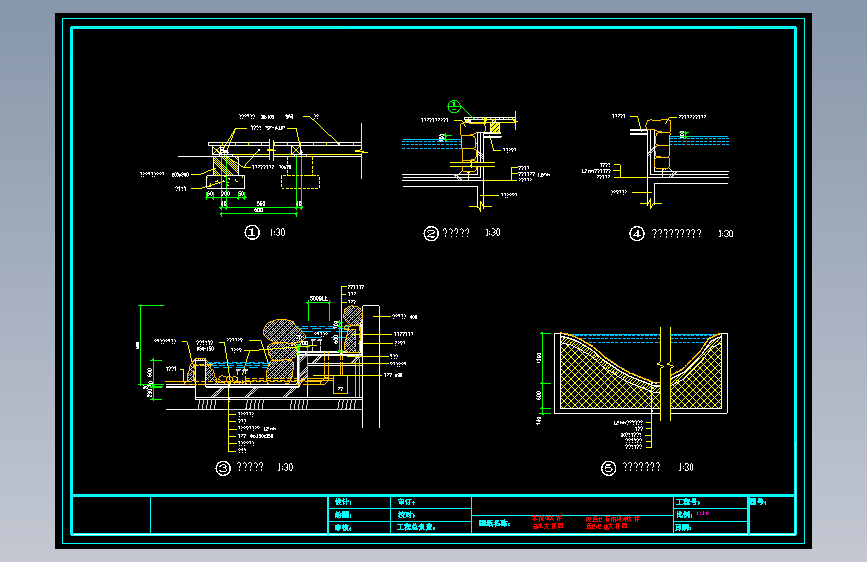This screenshot has height=562, width=867.
Task: Click the 1:30 scale text of detail 1
Action: pos(278,232)
